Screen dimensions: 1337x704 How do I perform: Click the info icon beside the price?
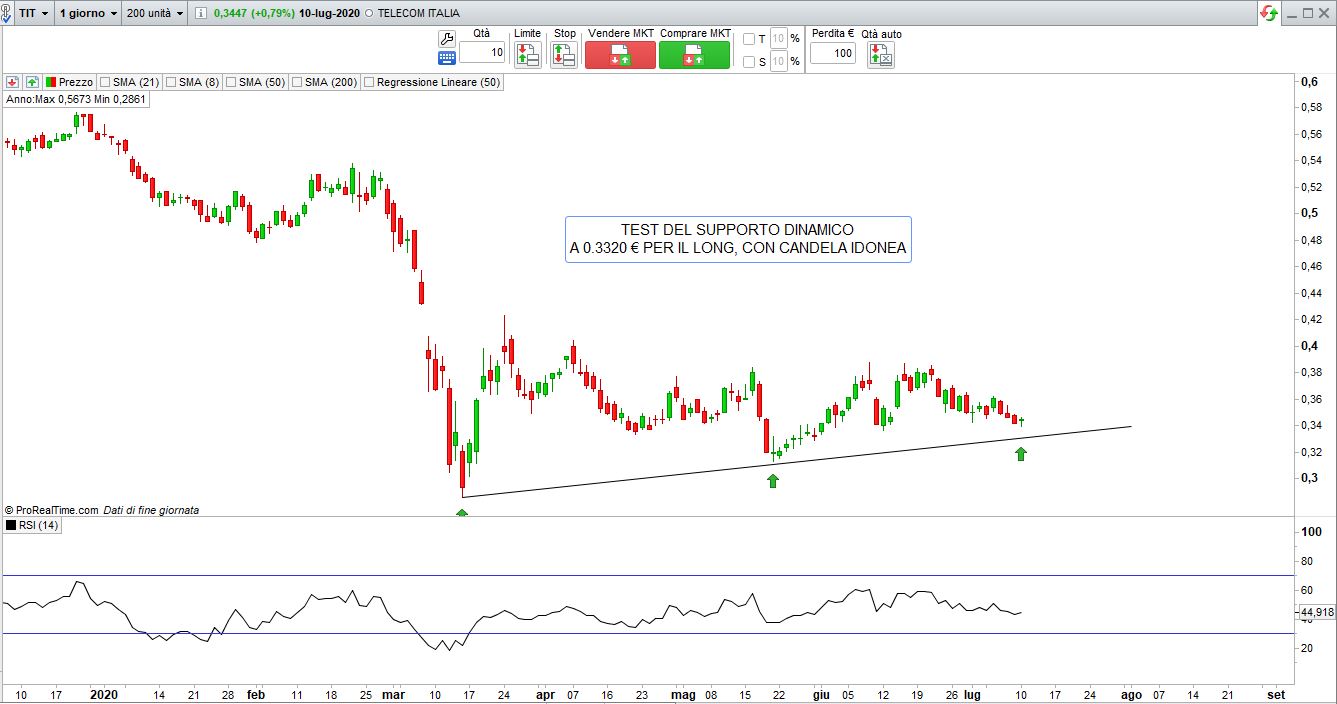(x=201, y=13)
